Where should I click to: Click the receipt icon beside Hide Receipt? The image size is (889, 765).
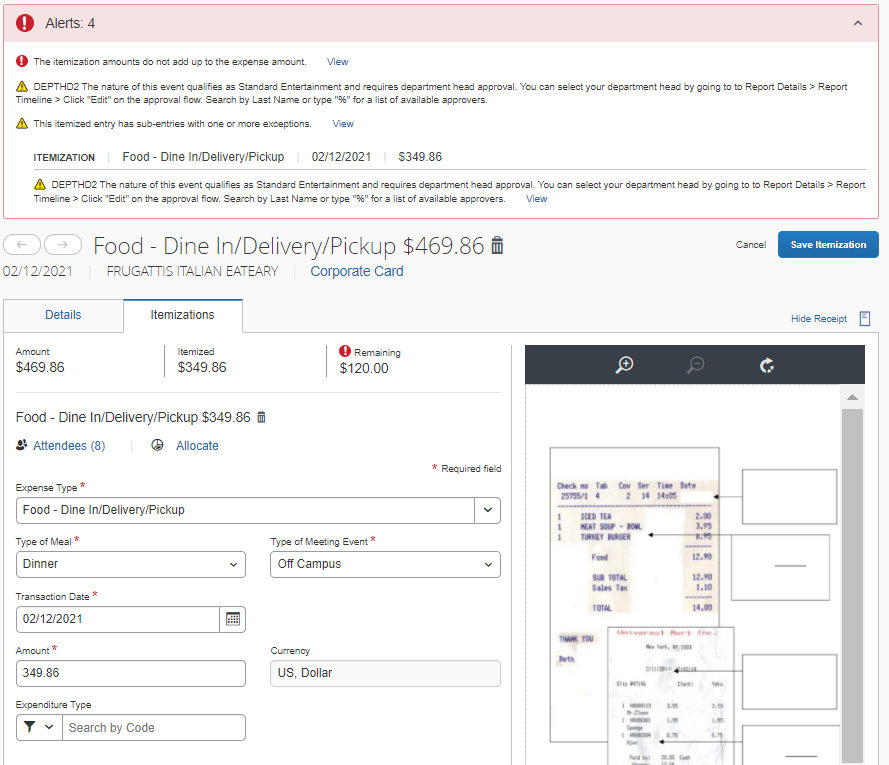(864, 318)
